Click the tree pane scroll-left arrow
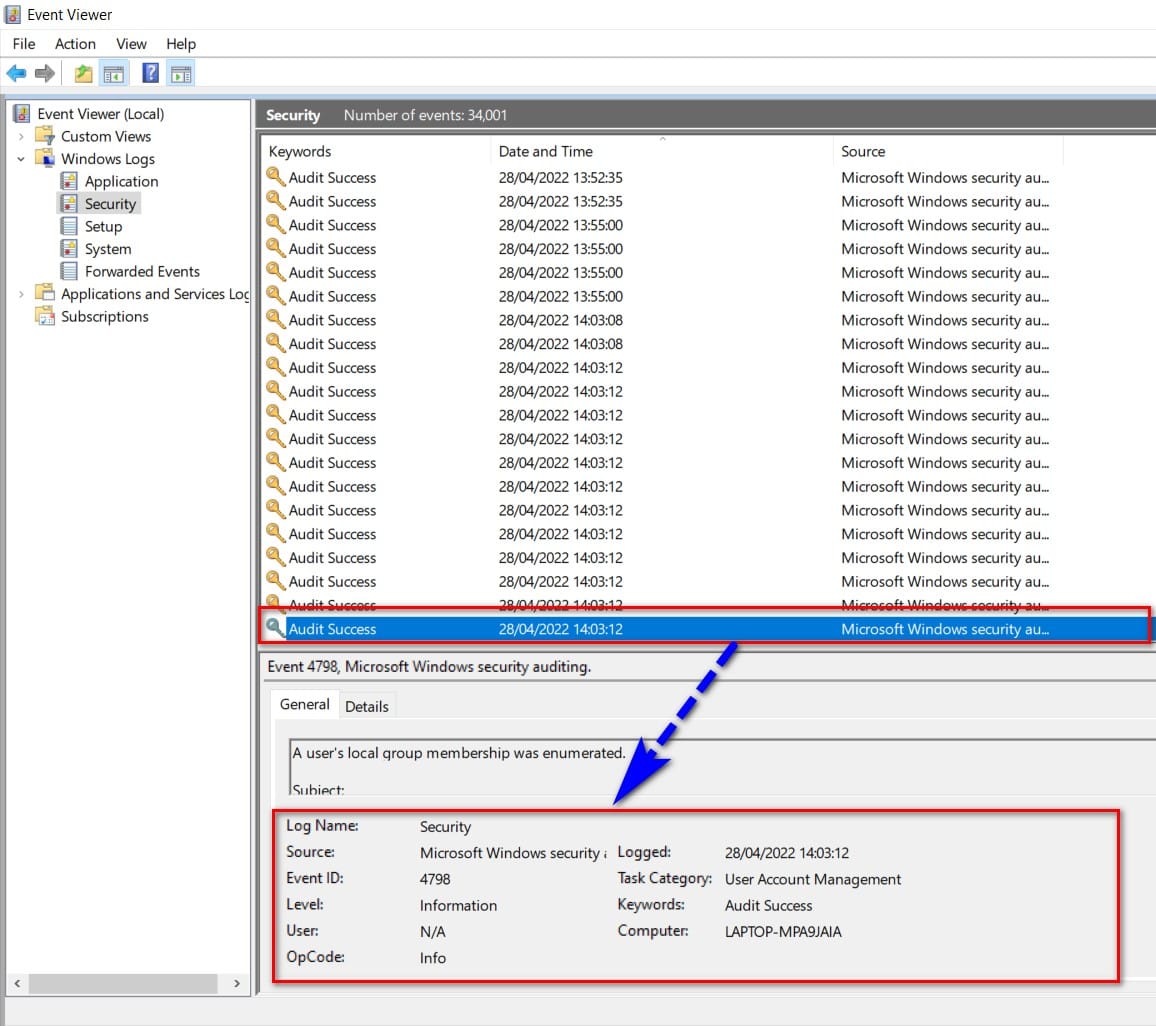 coord(17,983)
